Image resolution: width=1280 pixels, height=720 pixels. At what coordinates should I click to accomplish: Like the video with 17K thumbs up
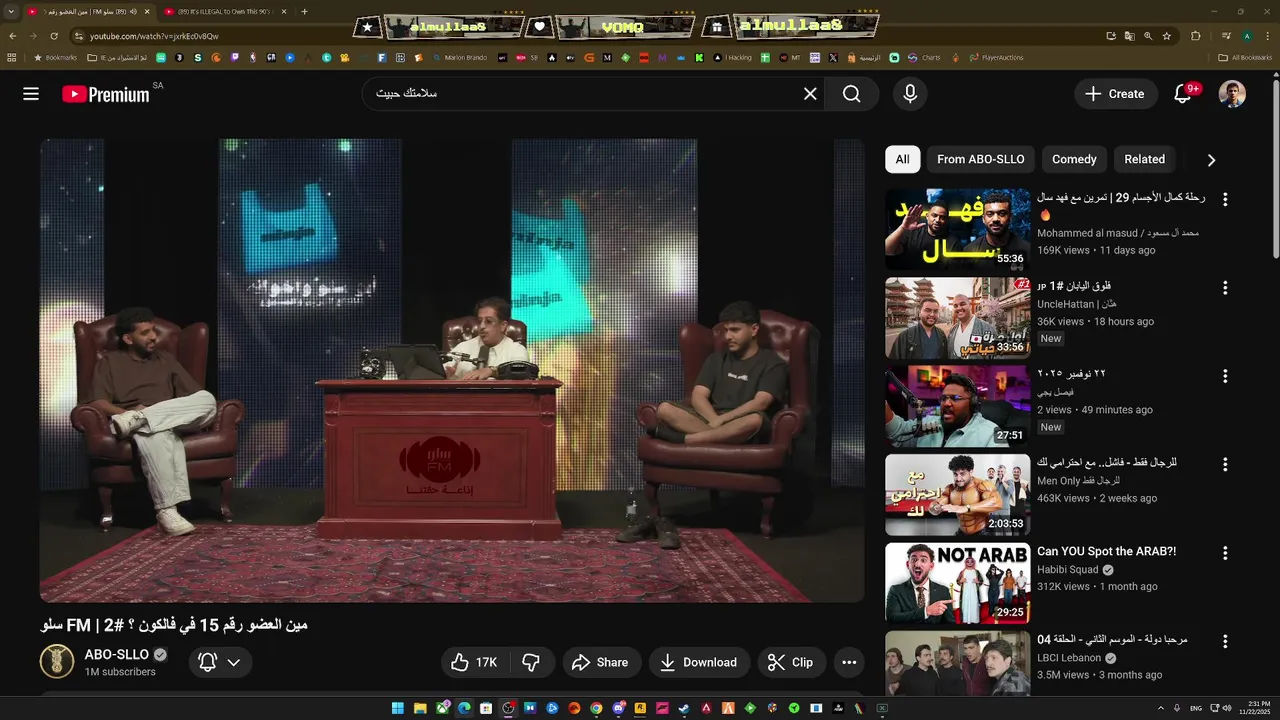pyautogui.click(x=475, y=662)
